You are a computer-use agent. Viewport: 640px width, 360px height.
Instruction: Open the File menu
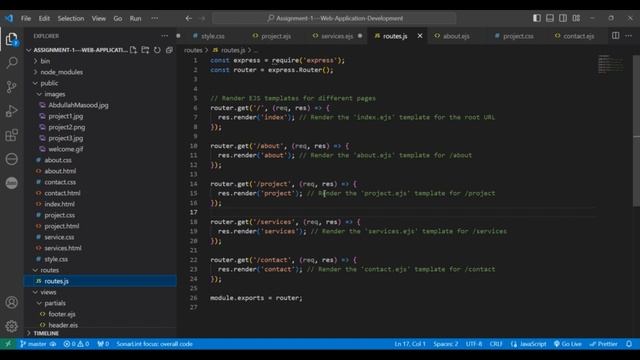(26, 18)
